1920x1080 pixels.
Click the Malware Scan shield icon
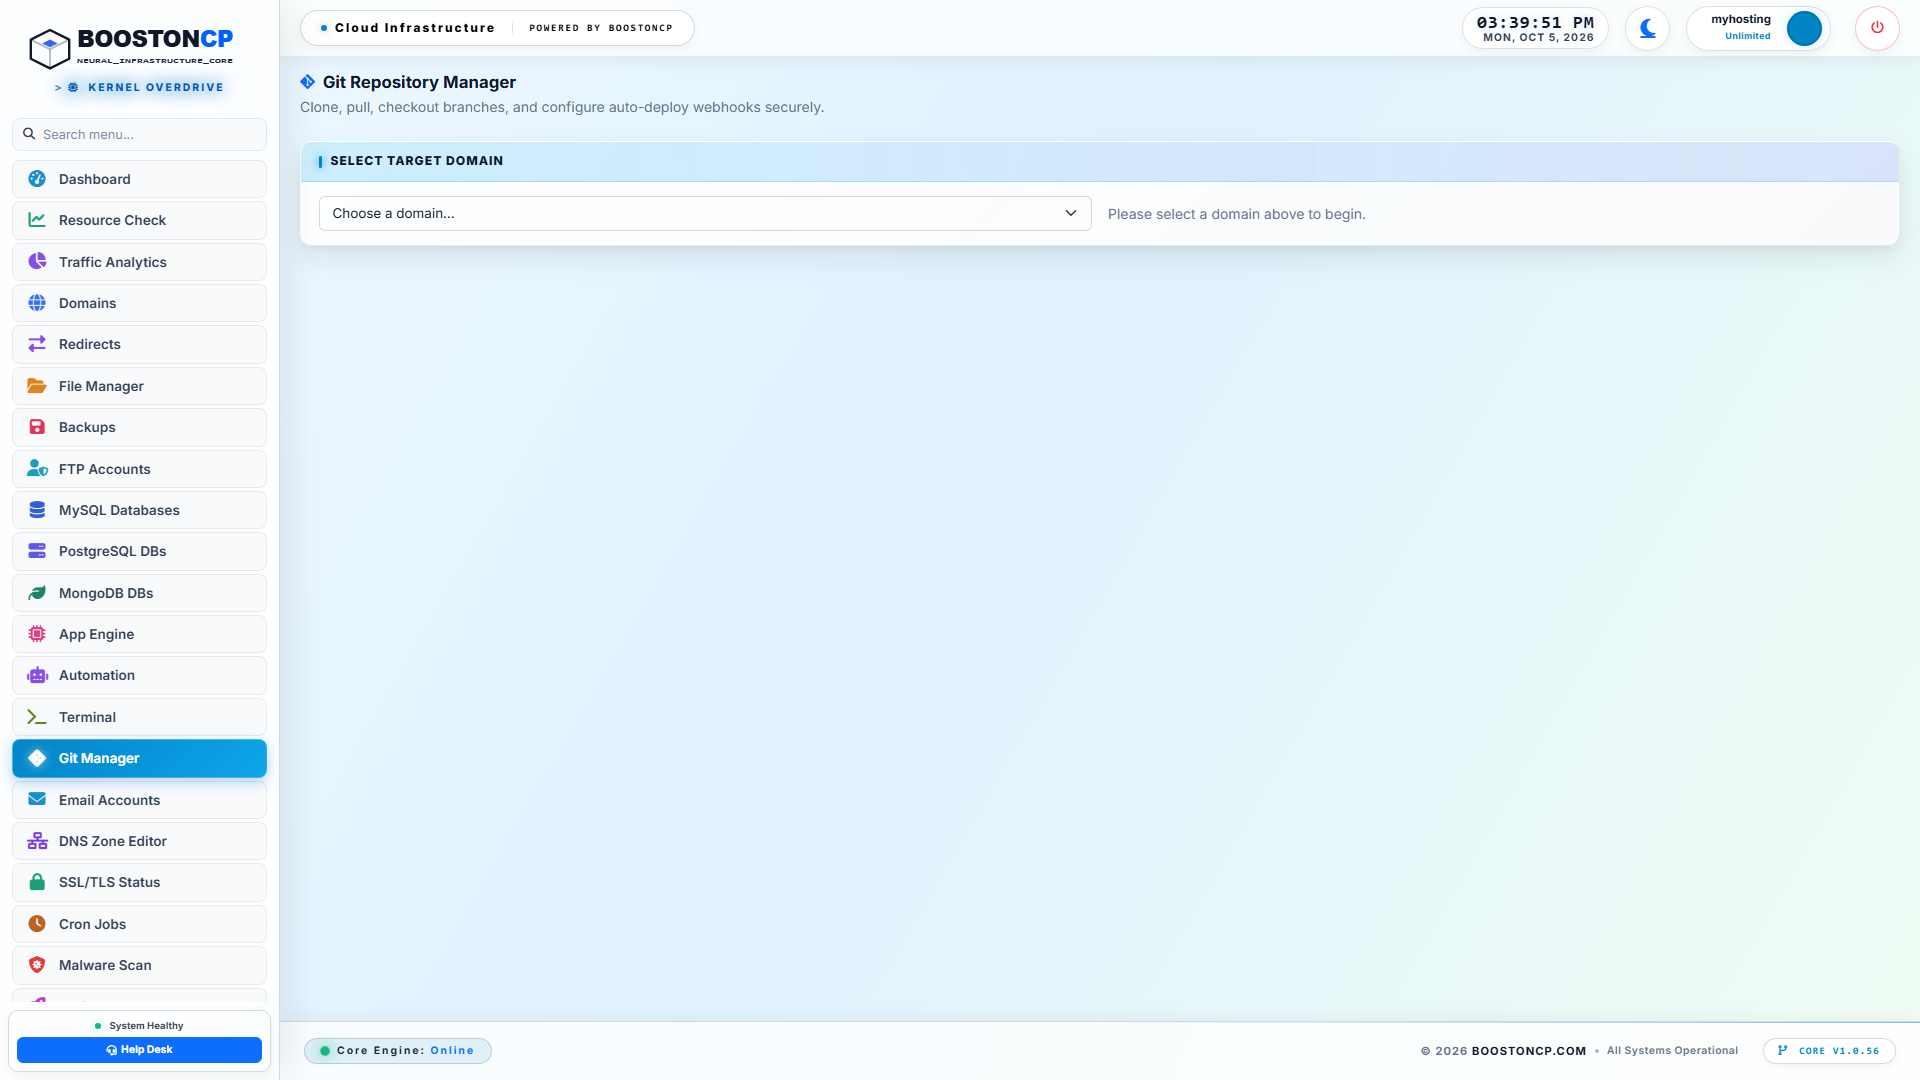[x=37, y=965]
